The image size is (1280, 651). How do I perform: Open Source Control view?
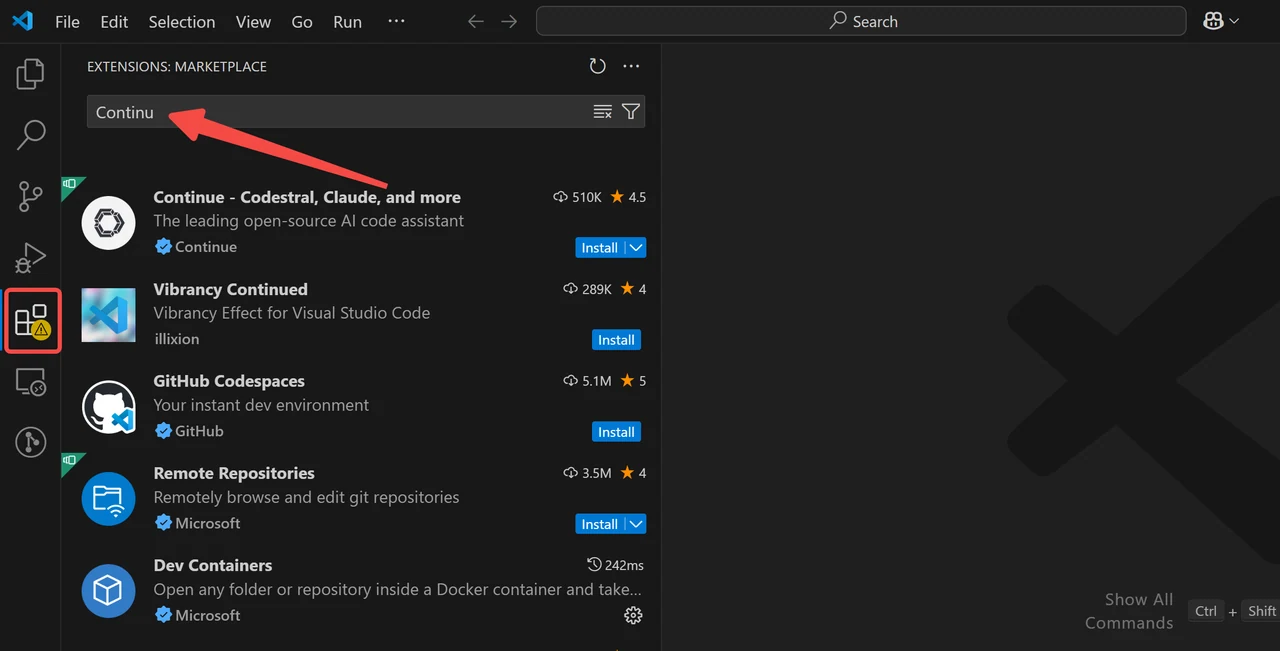(31, 196)
